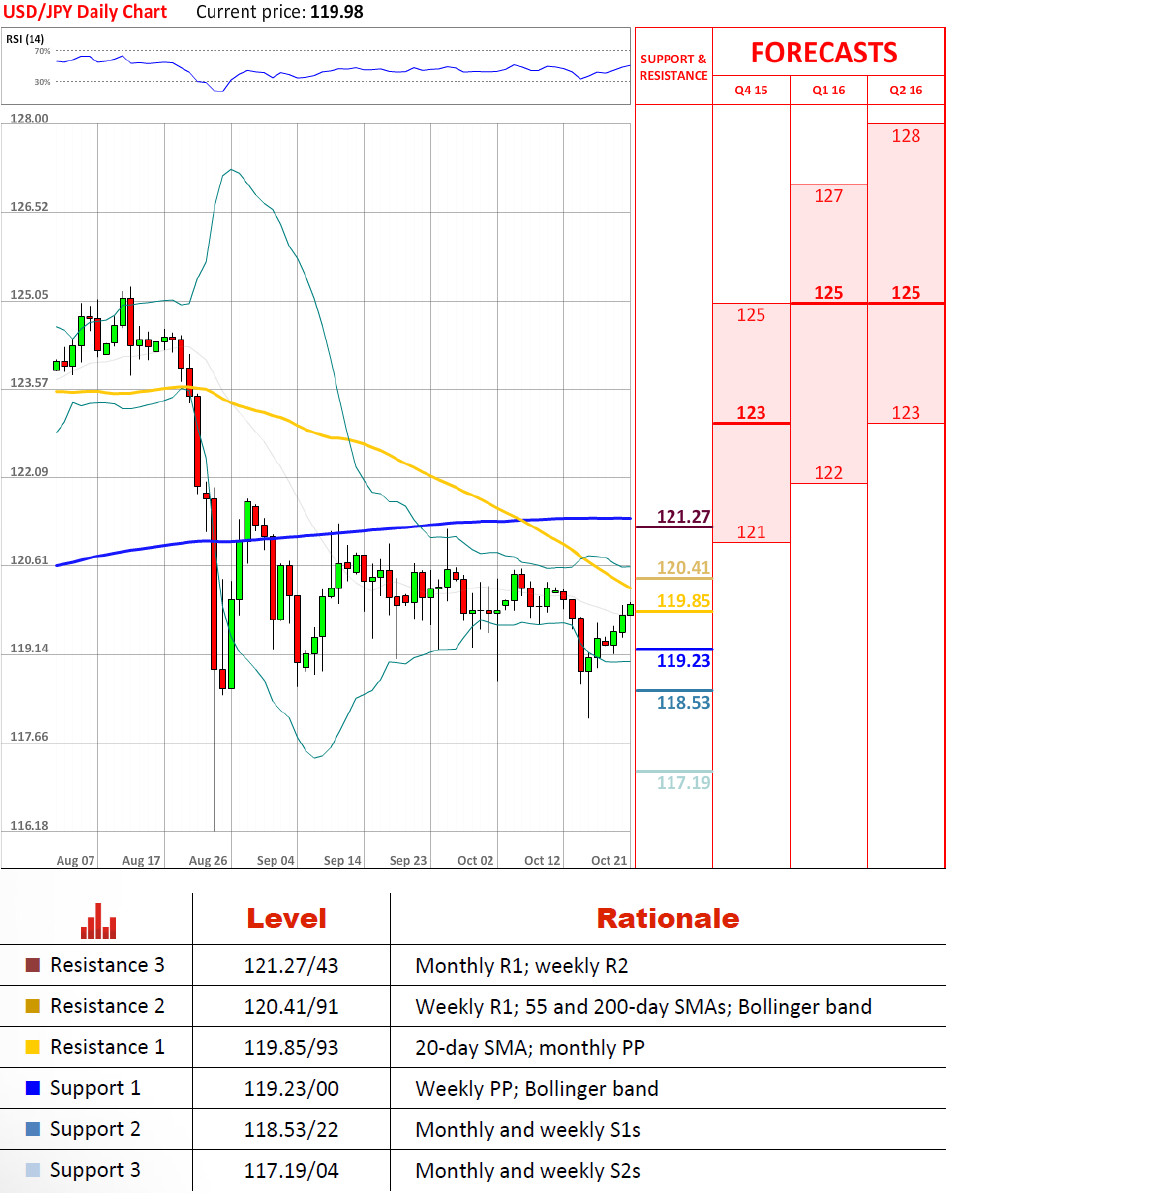Click the level cell 117.19/04
1152x1193 pixels.
(291, 1171)
